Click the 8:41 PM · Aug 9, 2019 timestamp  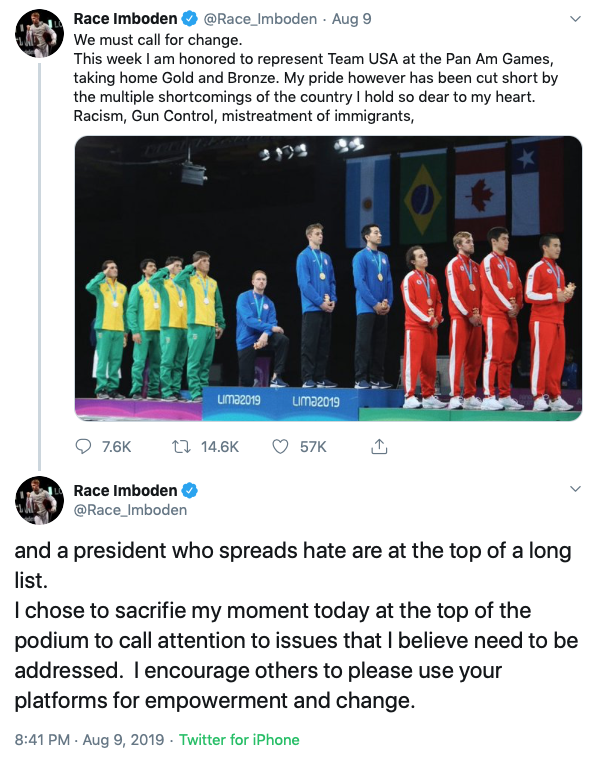pos(89,740)
